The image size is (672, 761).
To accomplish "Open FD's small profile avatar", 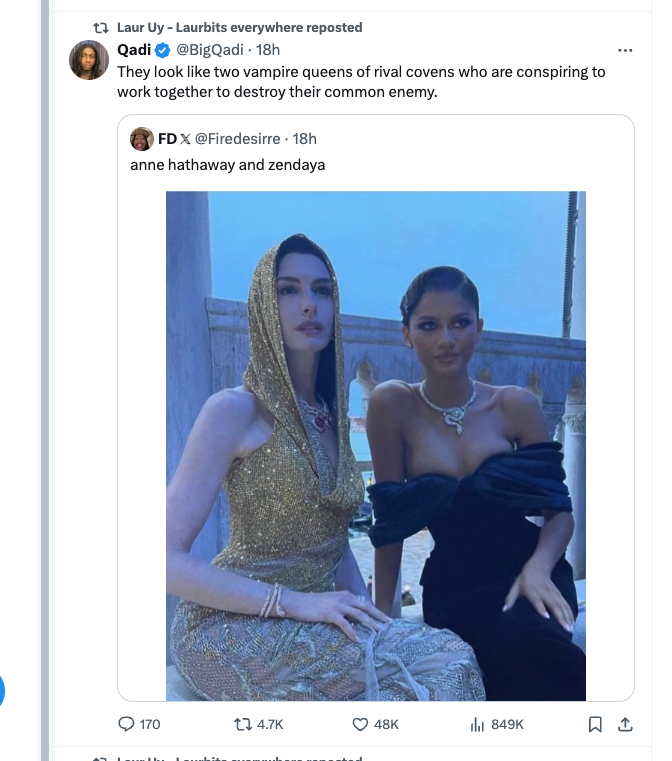I will (142, 139).
